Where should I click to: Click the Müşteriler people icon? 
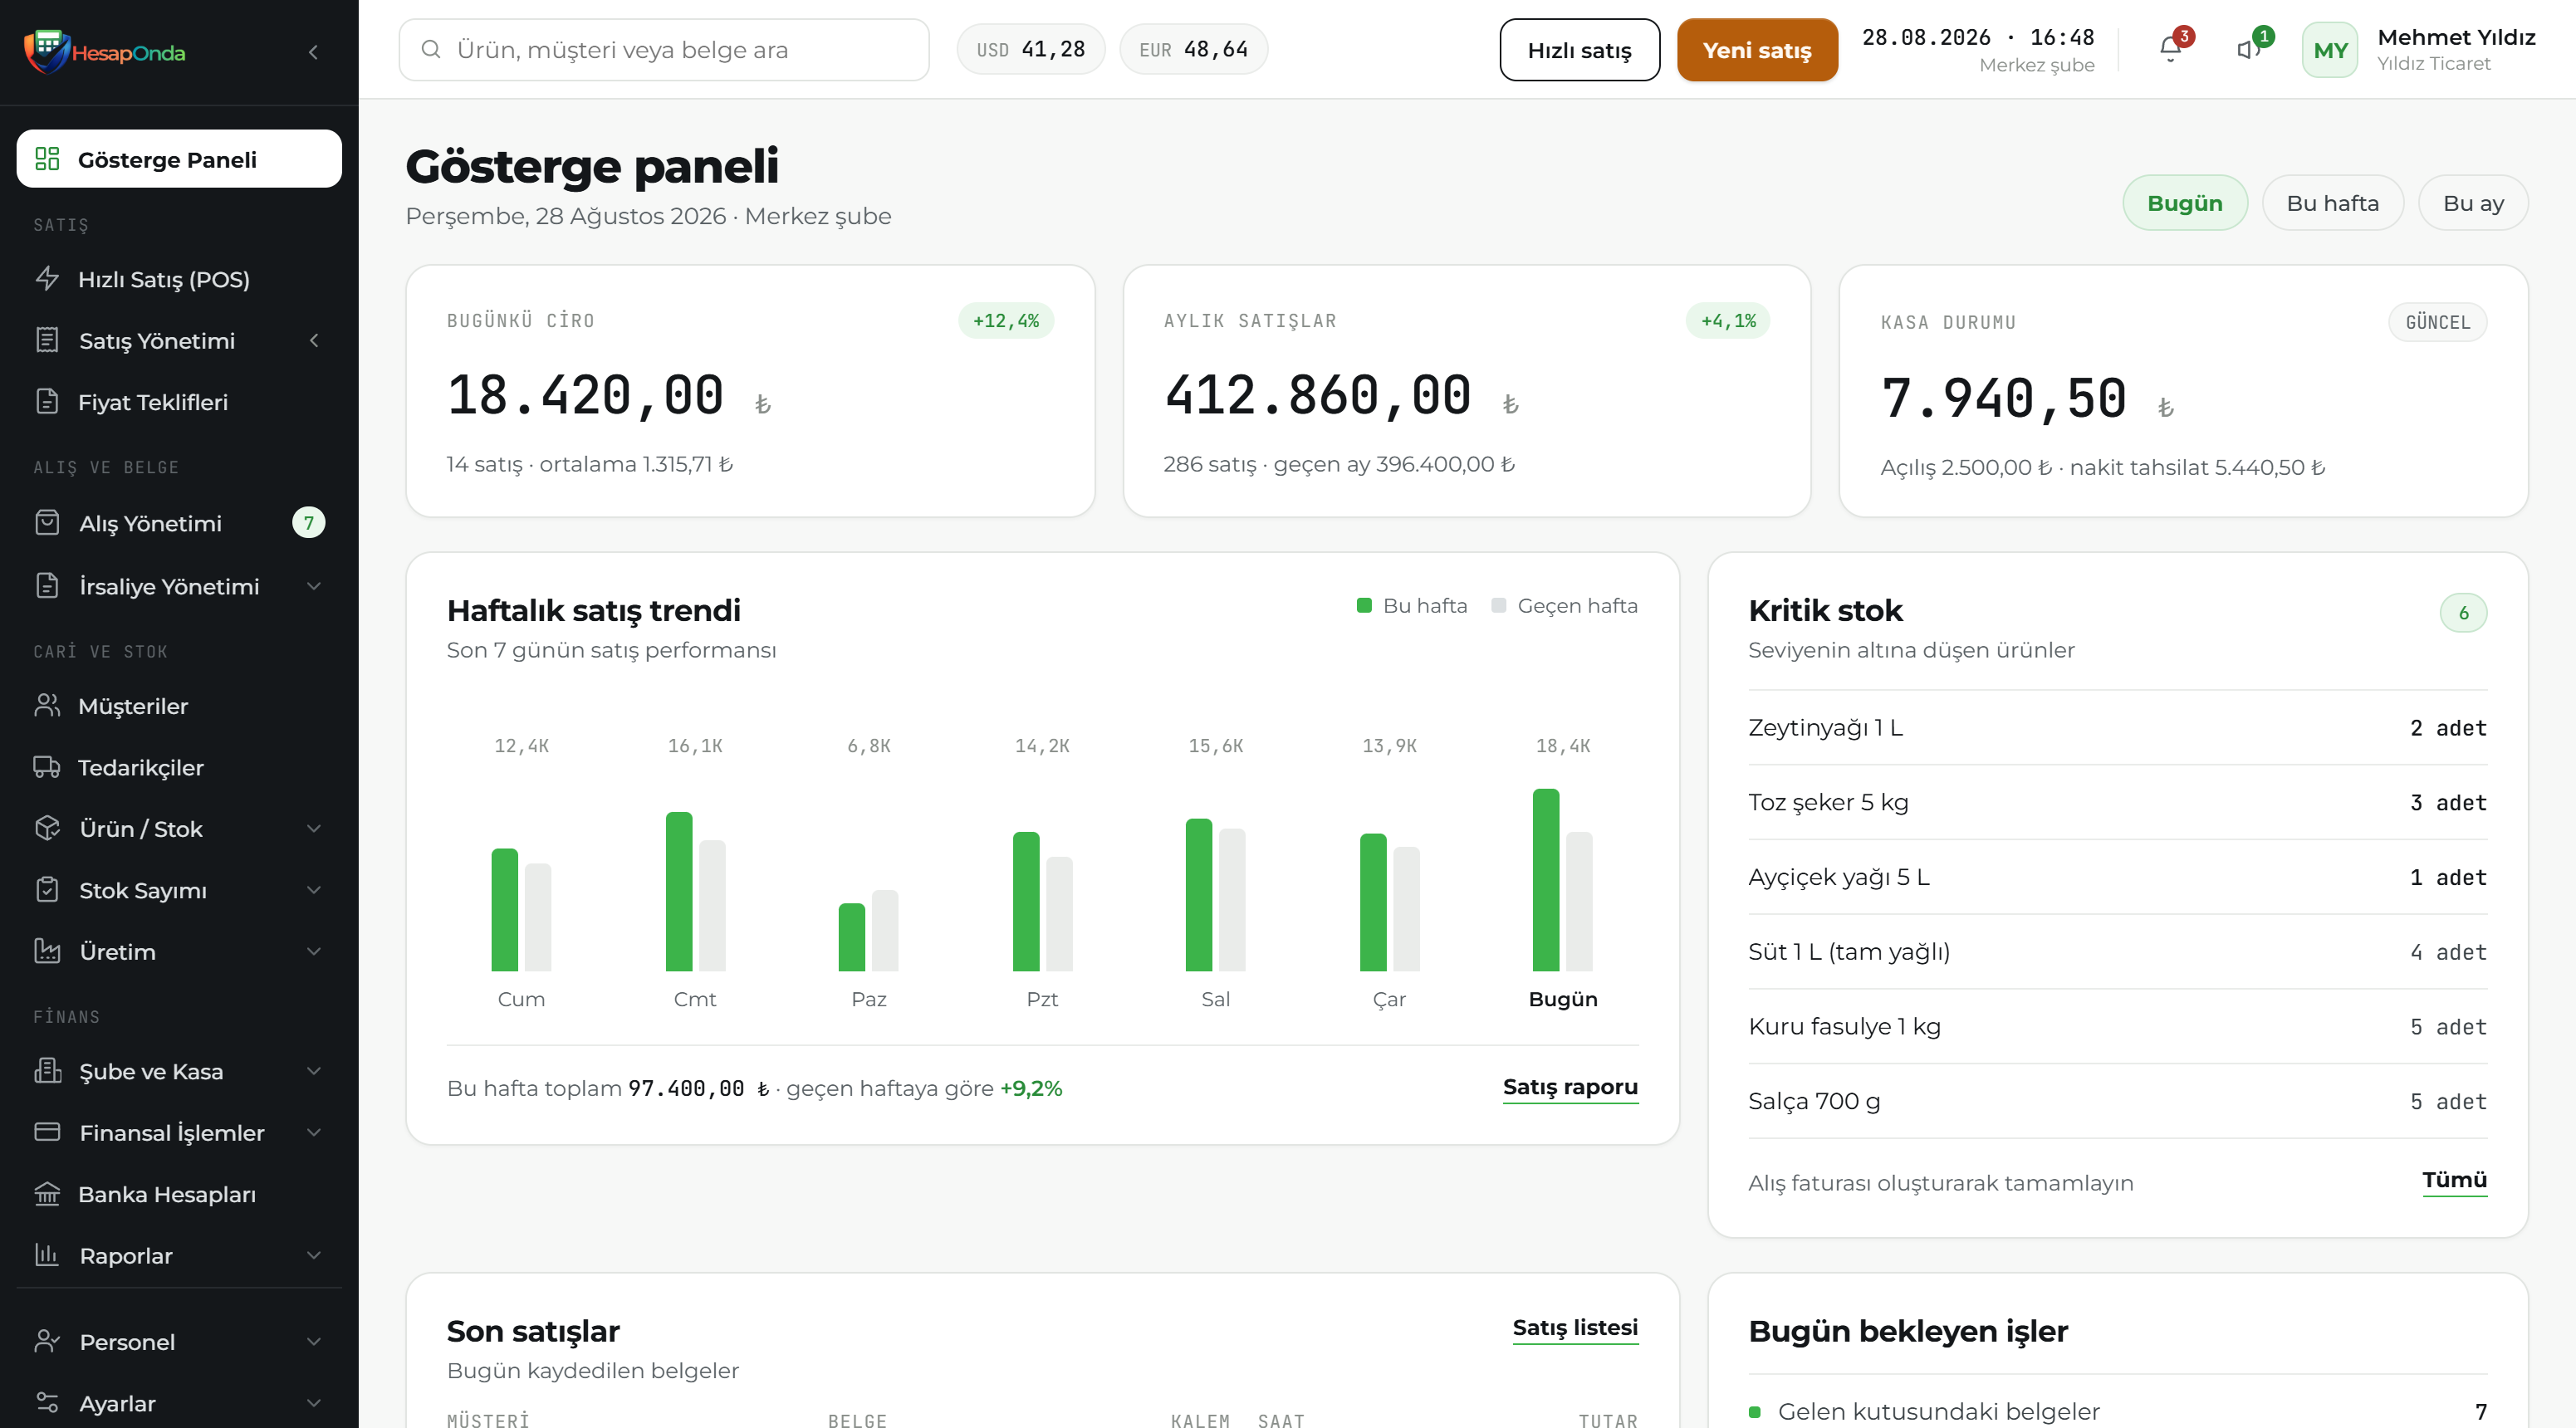tap(47, 706)
